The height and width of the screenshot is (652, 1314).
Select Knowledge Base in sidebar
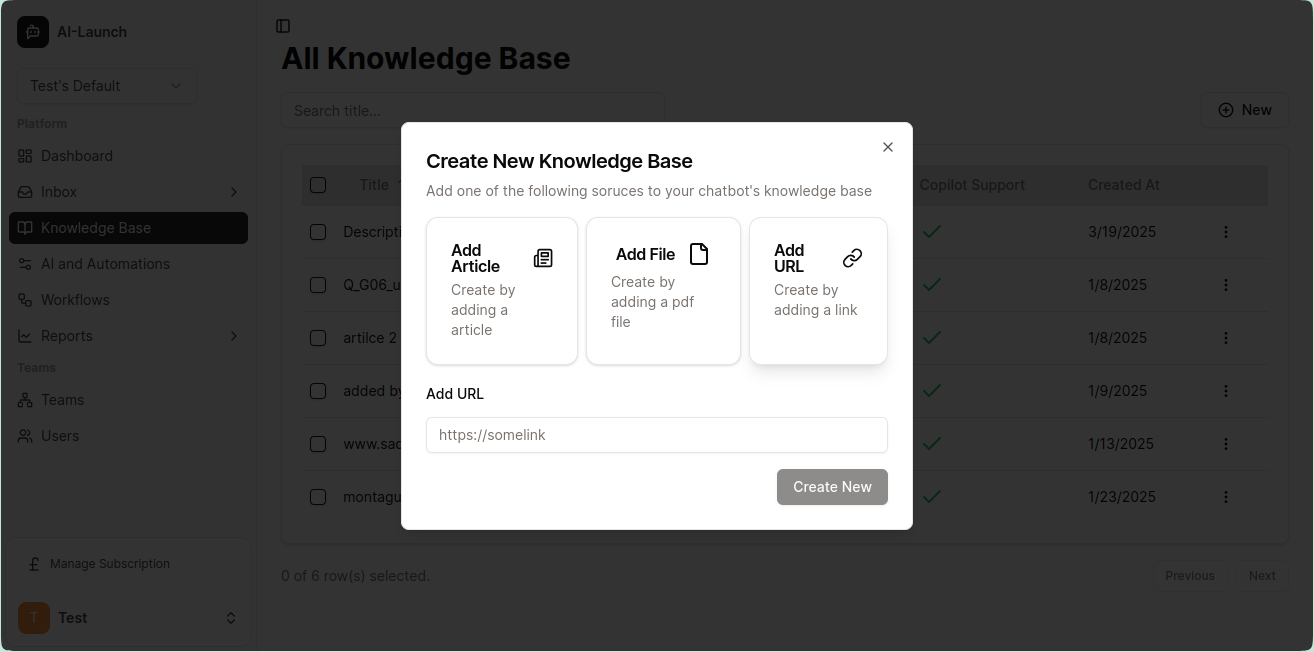point(128,228)
